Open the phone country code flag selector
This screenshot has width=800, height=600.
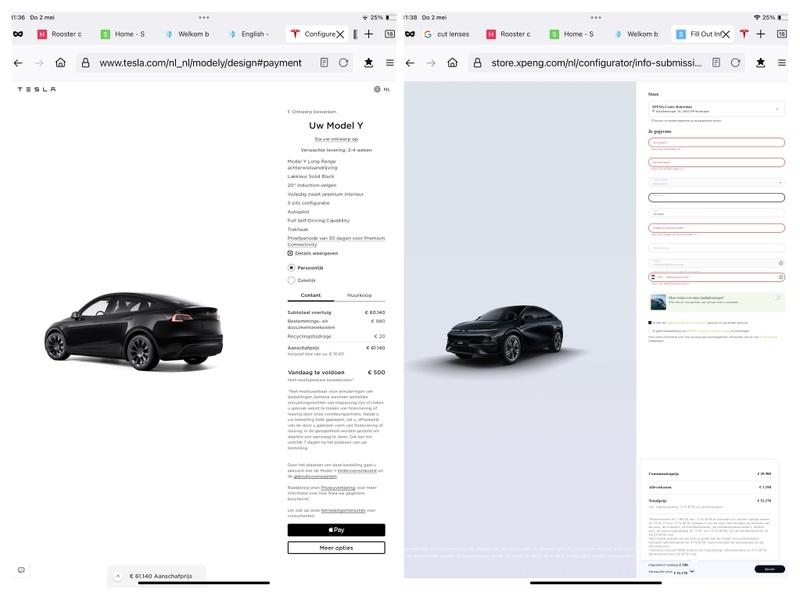653,277
